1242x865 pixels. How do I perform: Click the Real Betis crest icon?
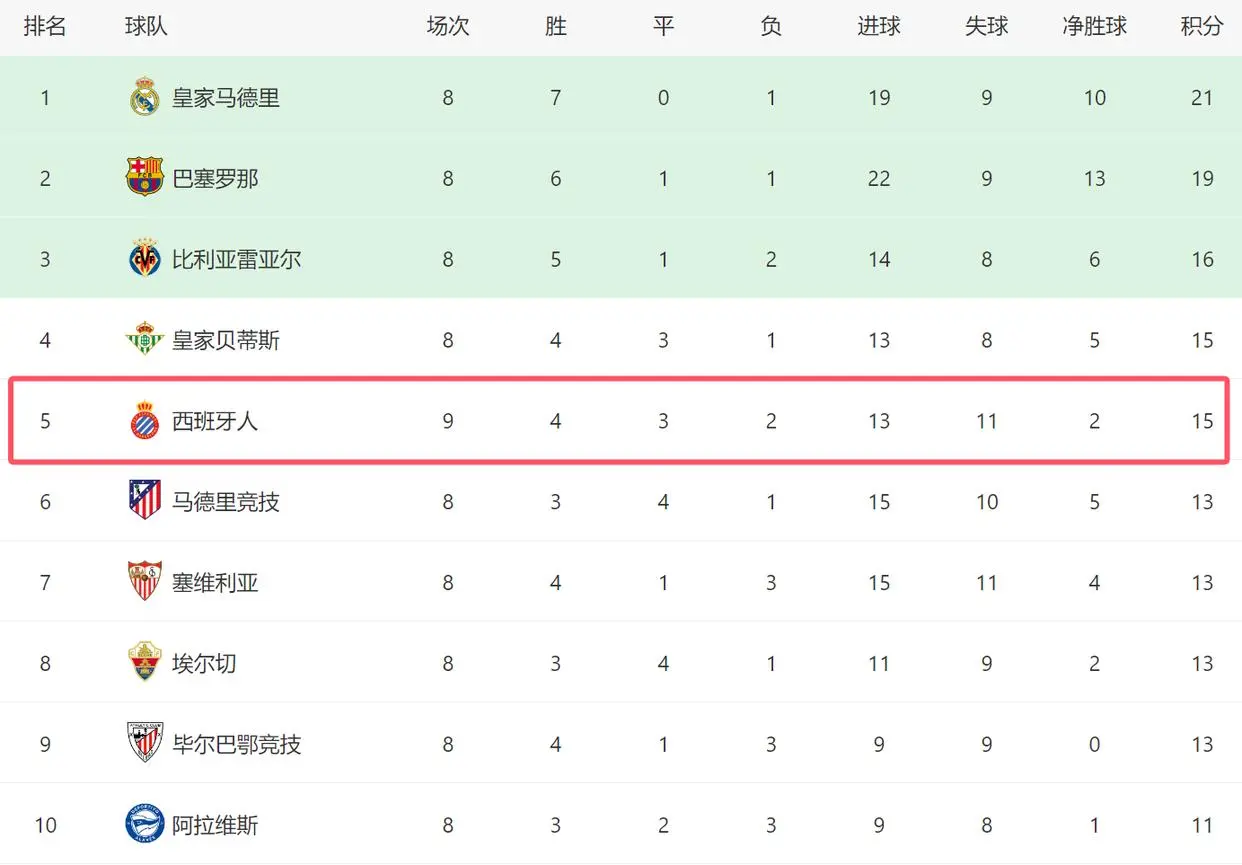tap(145, 340)
